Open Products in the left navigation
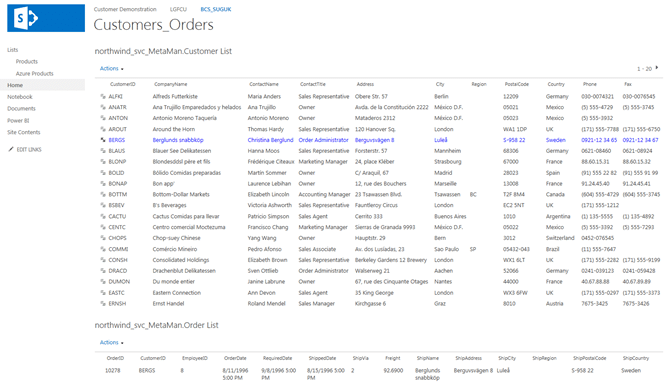The height and width of the screenshot is (384, 670). tap(27, 62)
